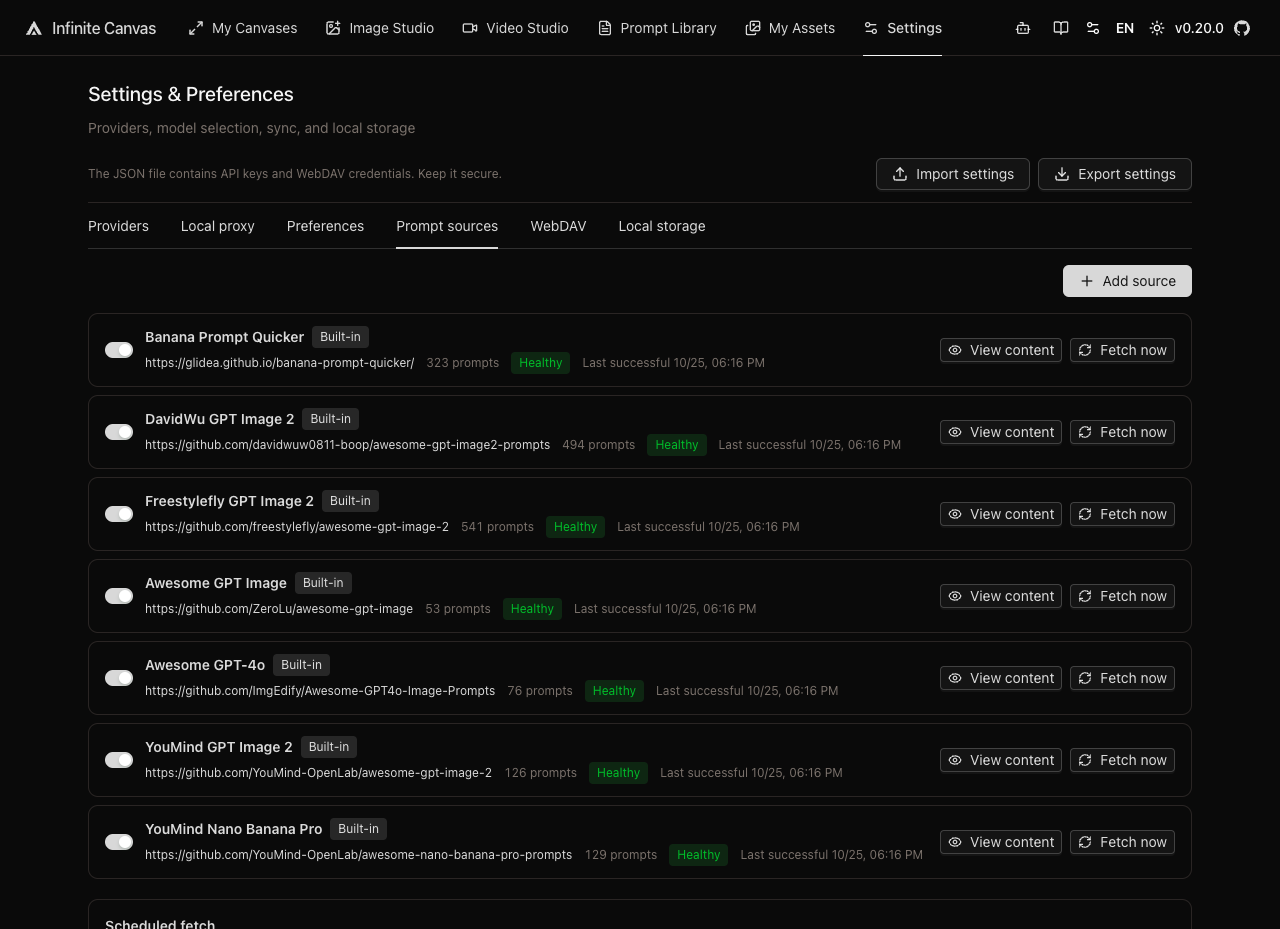
Task: Open the AI assistant robot icon
Action: click(1023, 28)
